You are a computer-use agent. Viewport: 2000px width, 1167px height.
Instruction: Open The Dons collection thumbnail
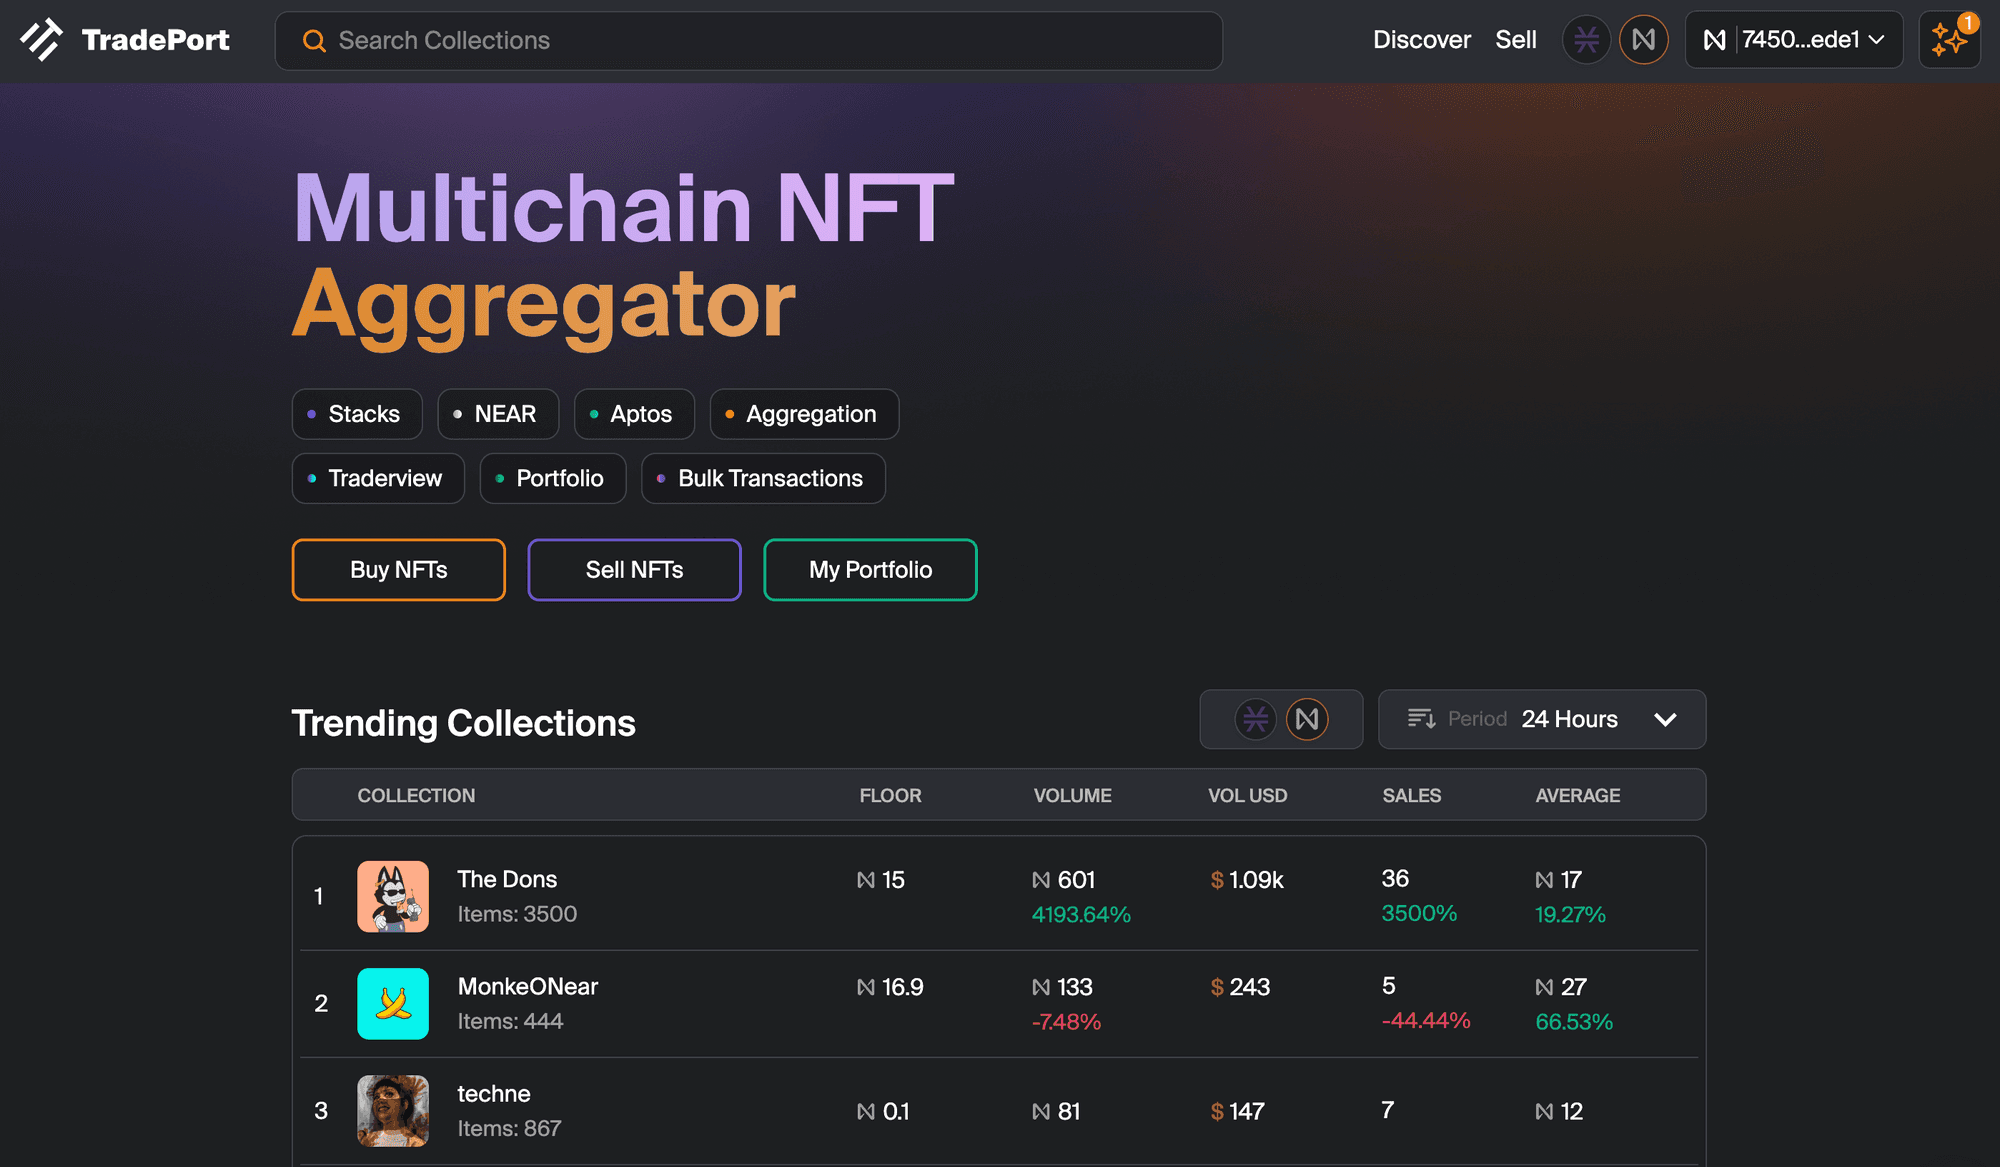393,896
